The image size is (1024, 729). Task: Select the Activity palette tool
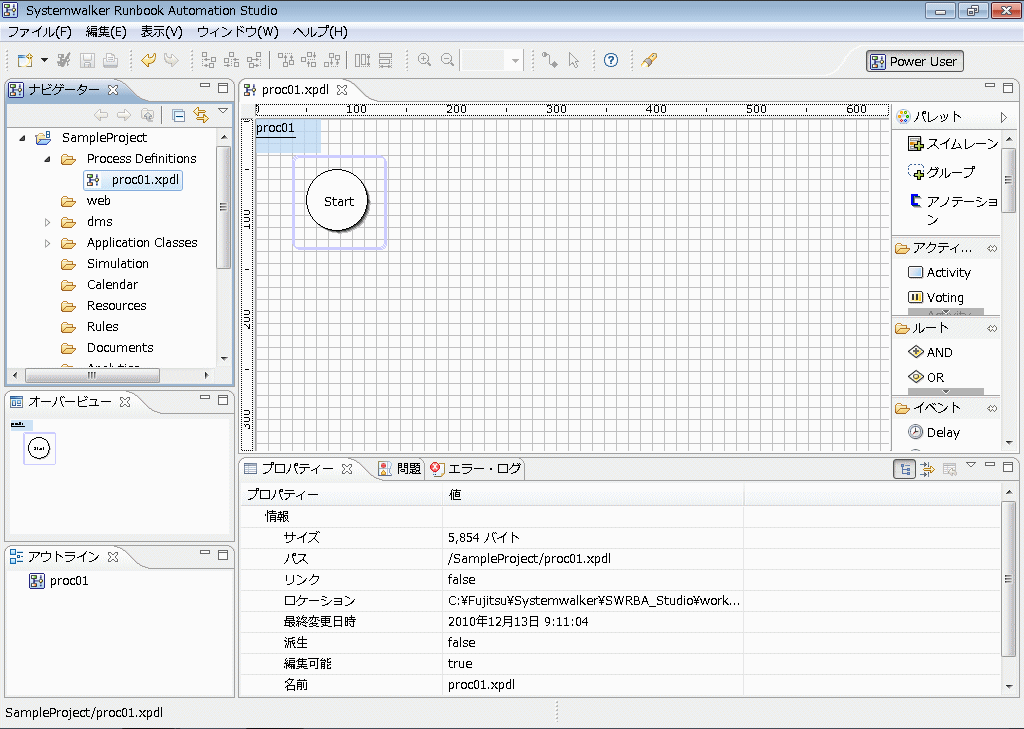pyautogui.click(x=940, y=272)
